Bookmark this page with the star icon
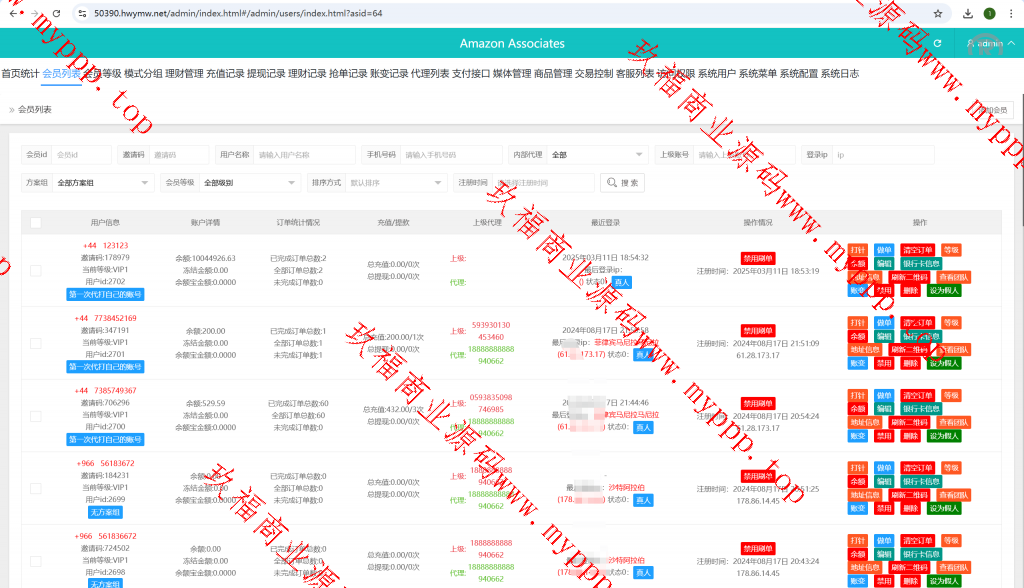1024x588 pixels. click(937, 14)
